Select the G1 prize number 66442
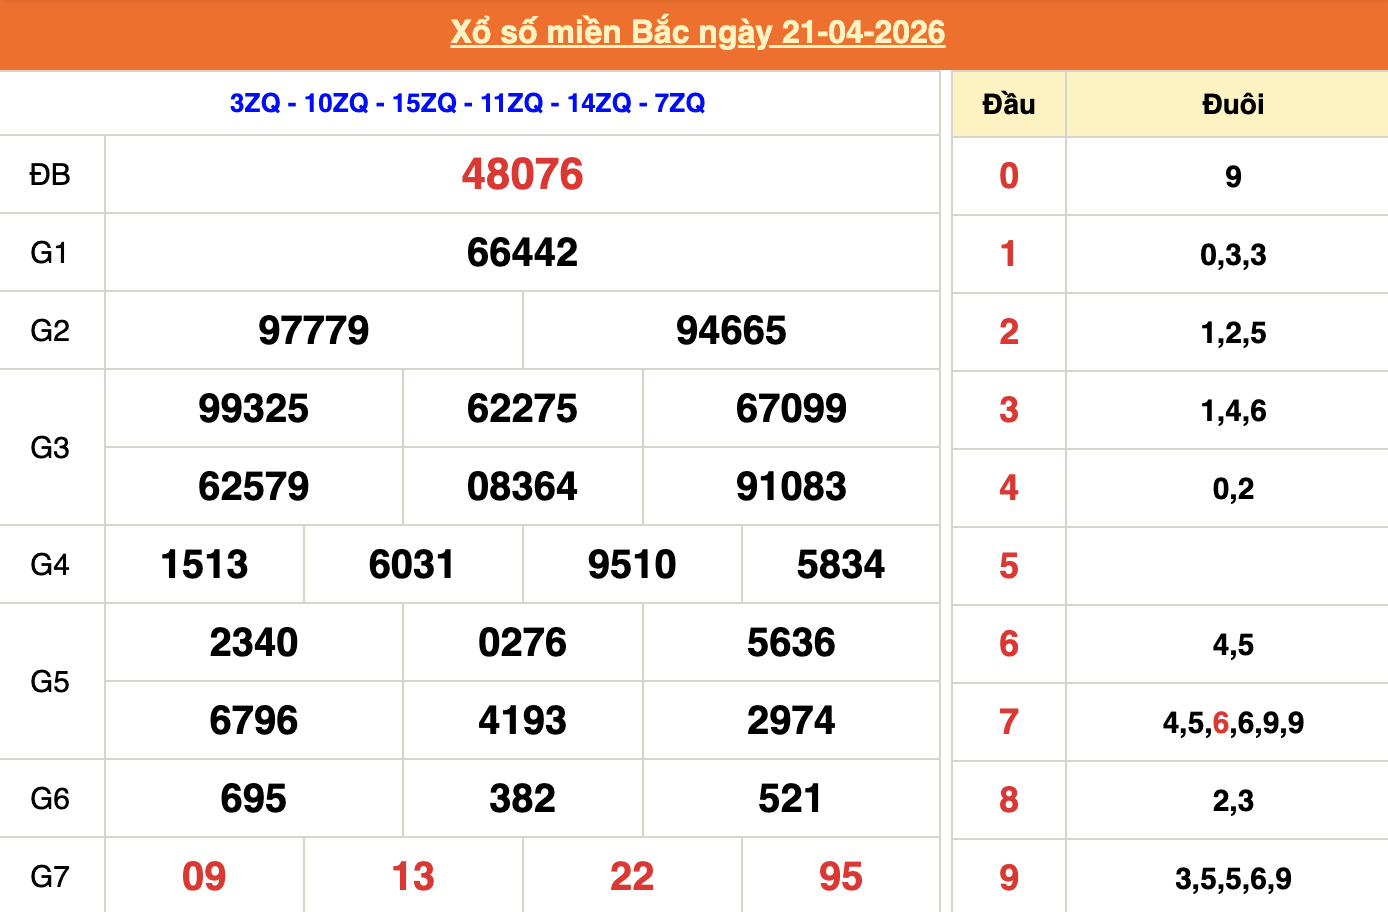This screenshot has width=1388, height=912. [x=522, y=253]
